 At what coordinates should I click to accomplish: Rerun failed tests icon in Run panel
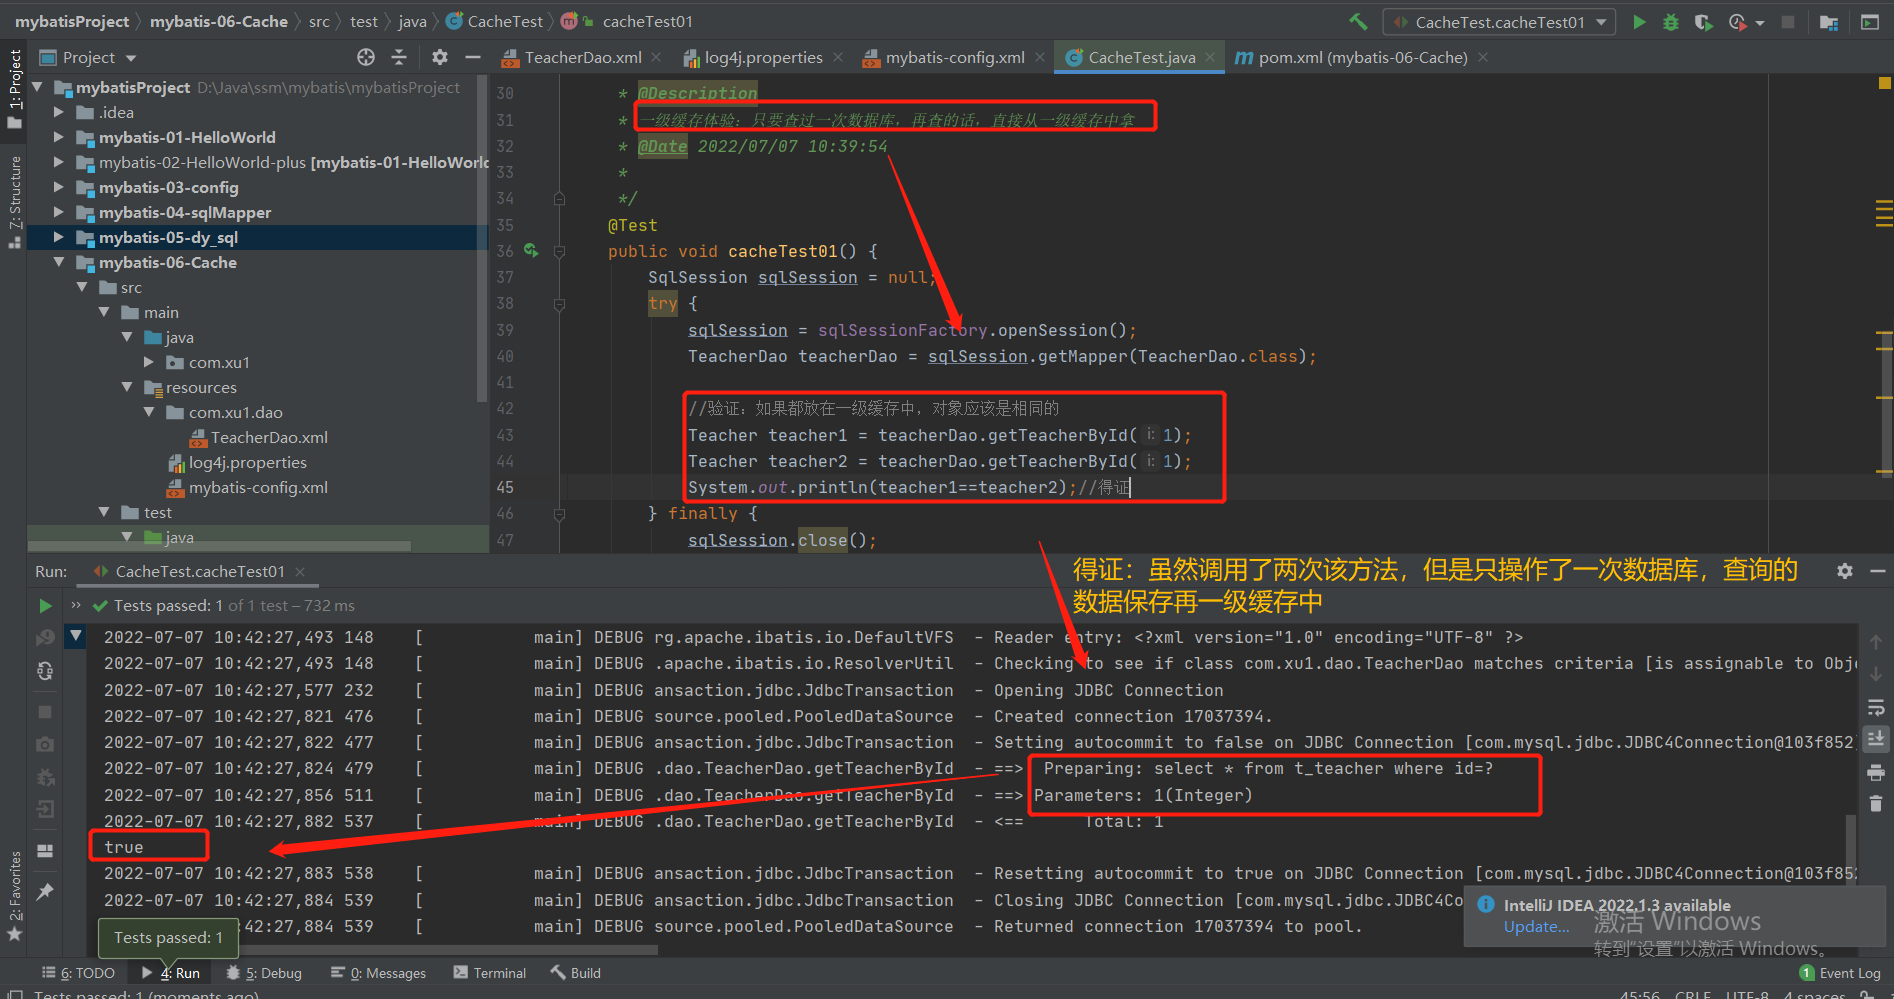(x=45, y=638)
